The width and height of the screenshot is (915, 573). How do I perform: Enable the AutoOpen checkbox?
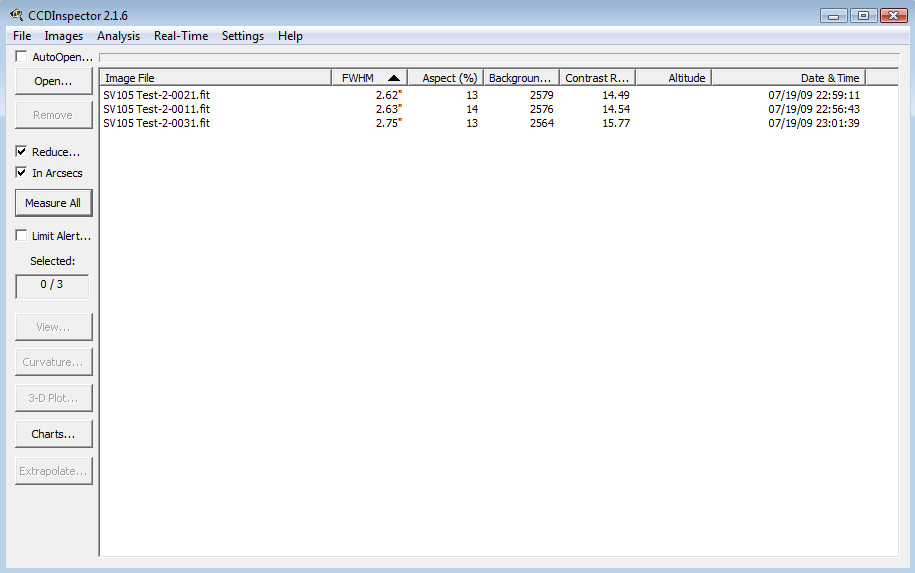(x=22, y=57)
